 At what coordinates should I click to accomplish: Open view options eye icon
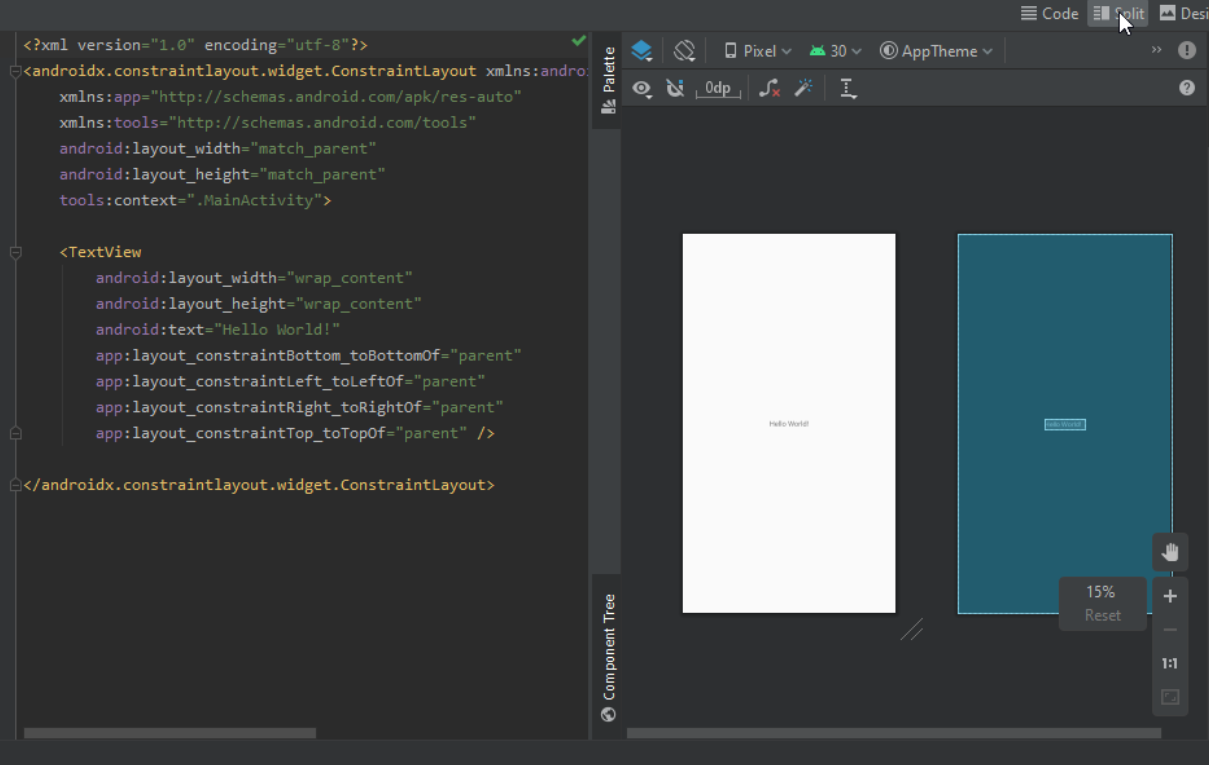(x=642, y=89)
